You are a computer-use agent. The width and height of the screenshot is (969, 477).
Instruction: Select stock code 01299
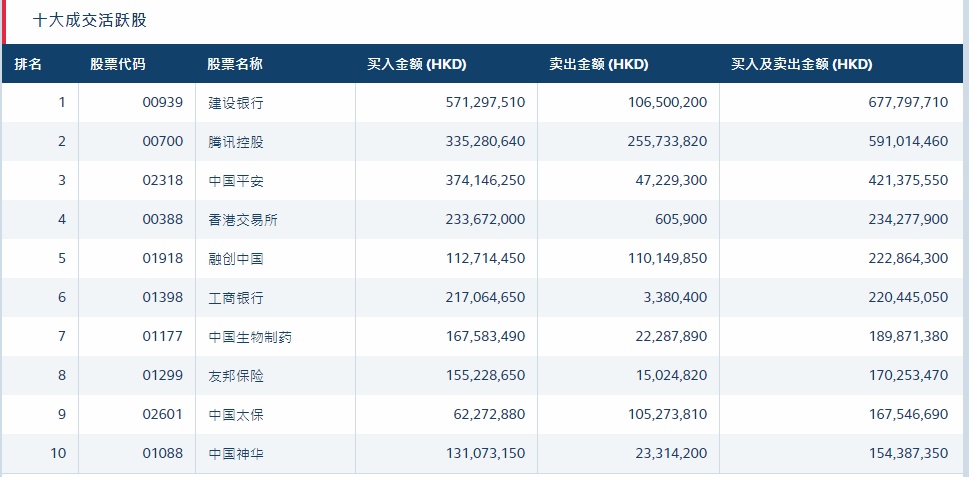pos(163,375)
